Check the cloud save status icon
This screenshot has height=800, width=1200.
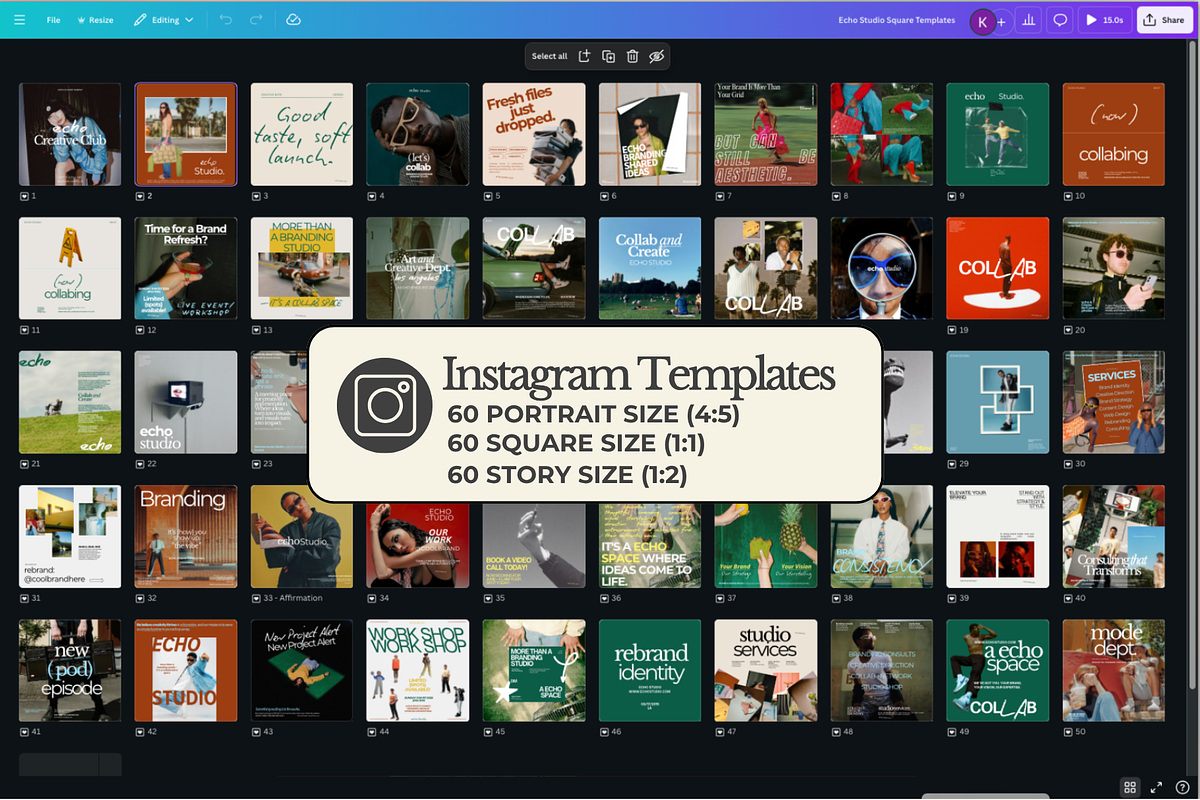point(293,20)
